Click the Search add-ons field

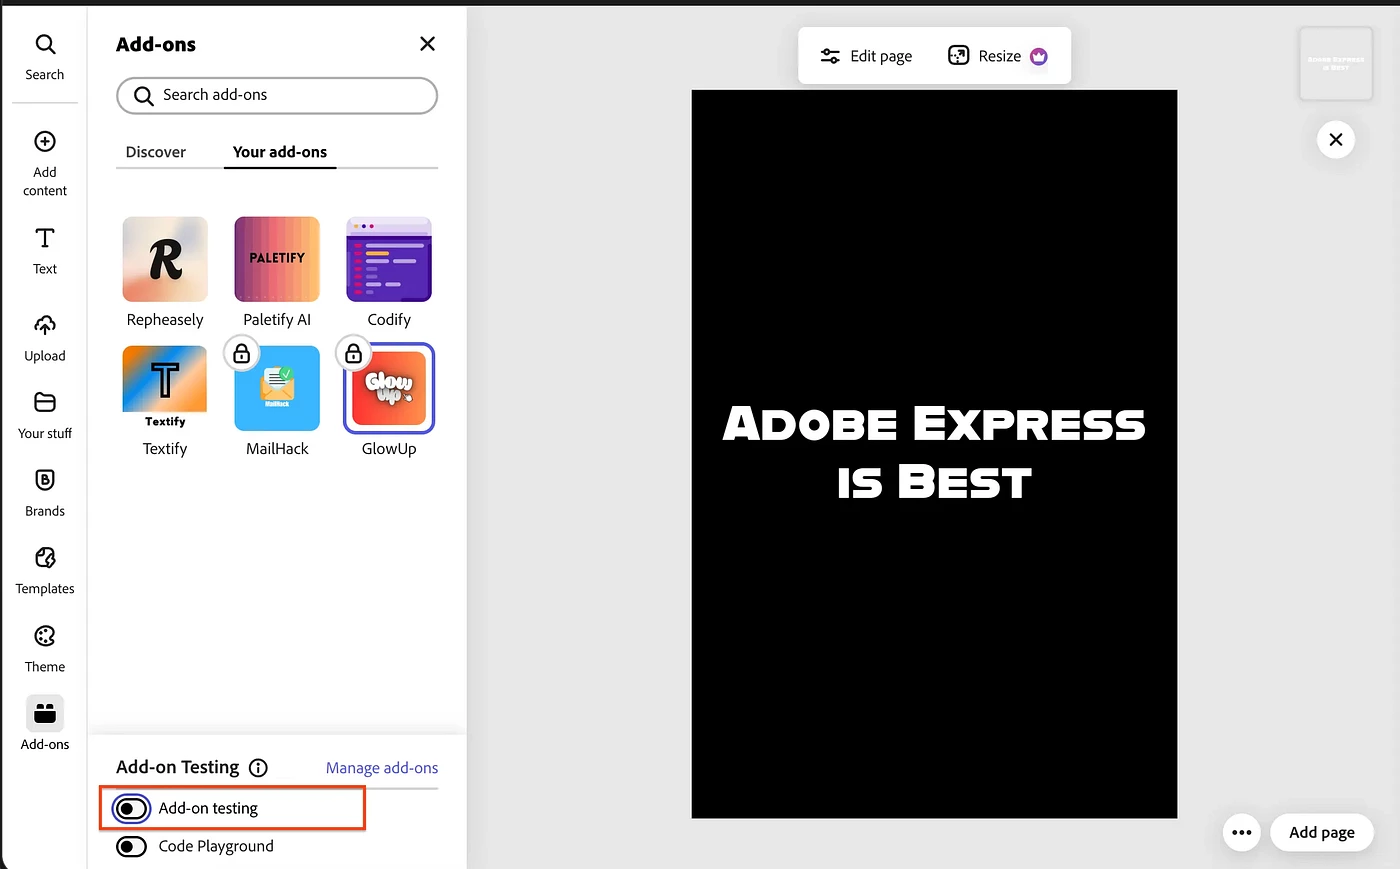(277, 96)
